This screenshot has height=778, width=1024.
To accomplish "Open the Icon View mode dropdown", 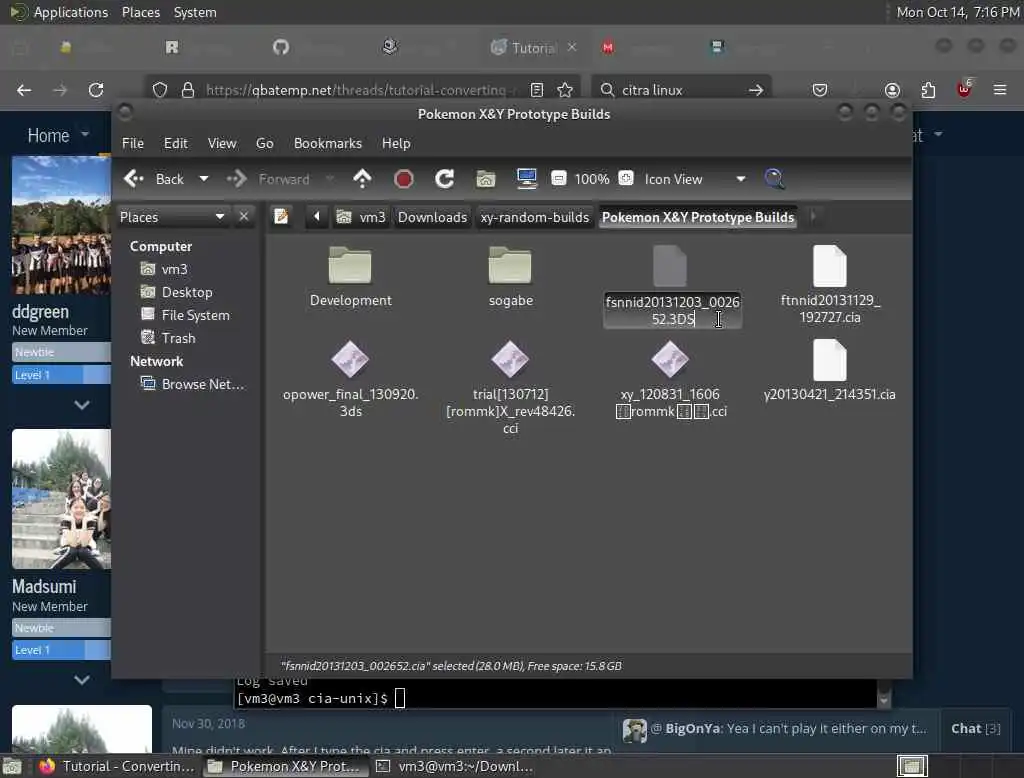I will [694, 179].
